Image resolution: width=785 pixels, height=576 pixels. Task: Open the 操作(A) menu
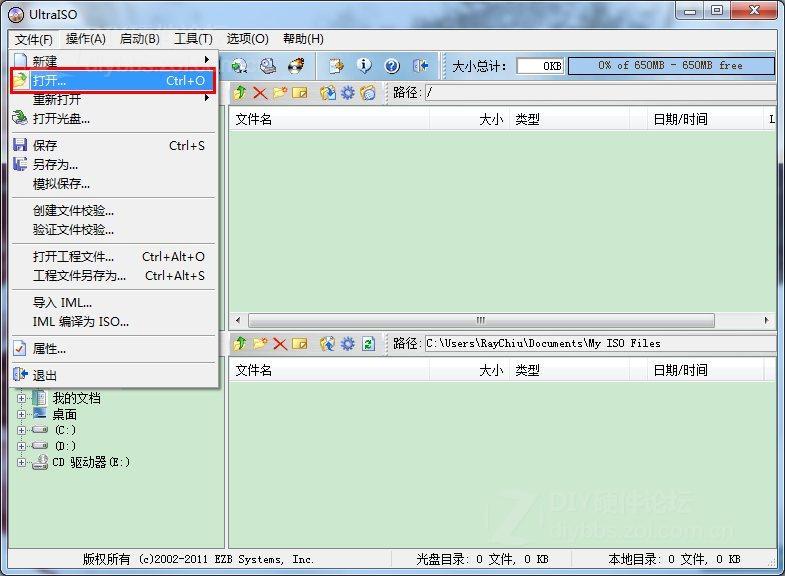pos(86,39)
